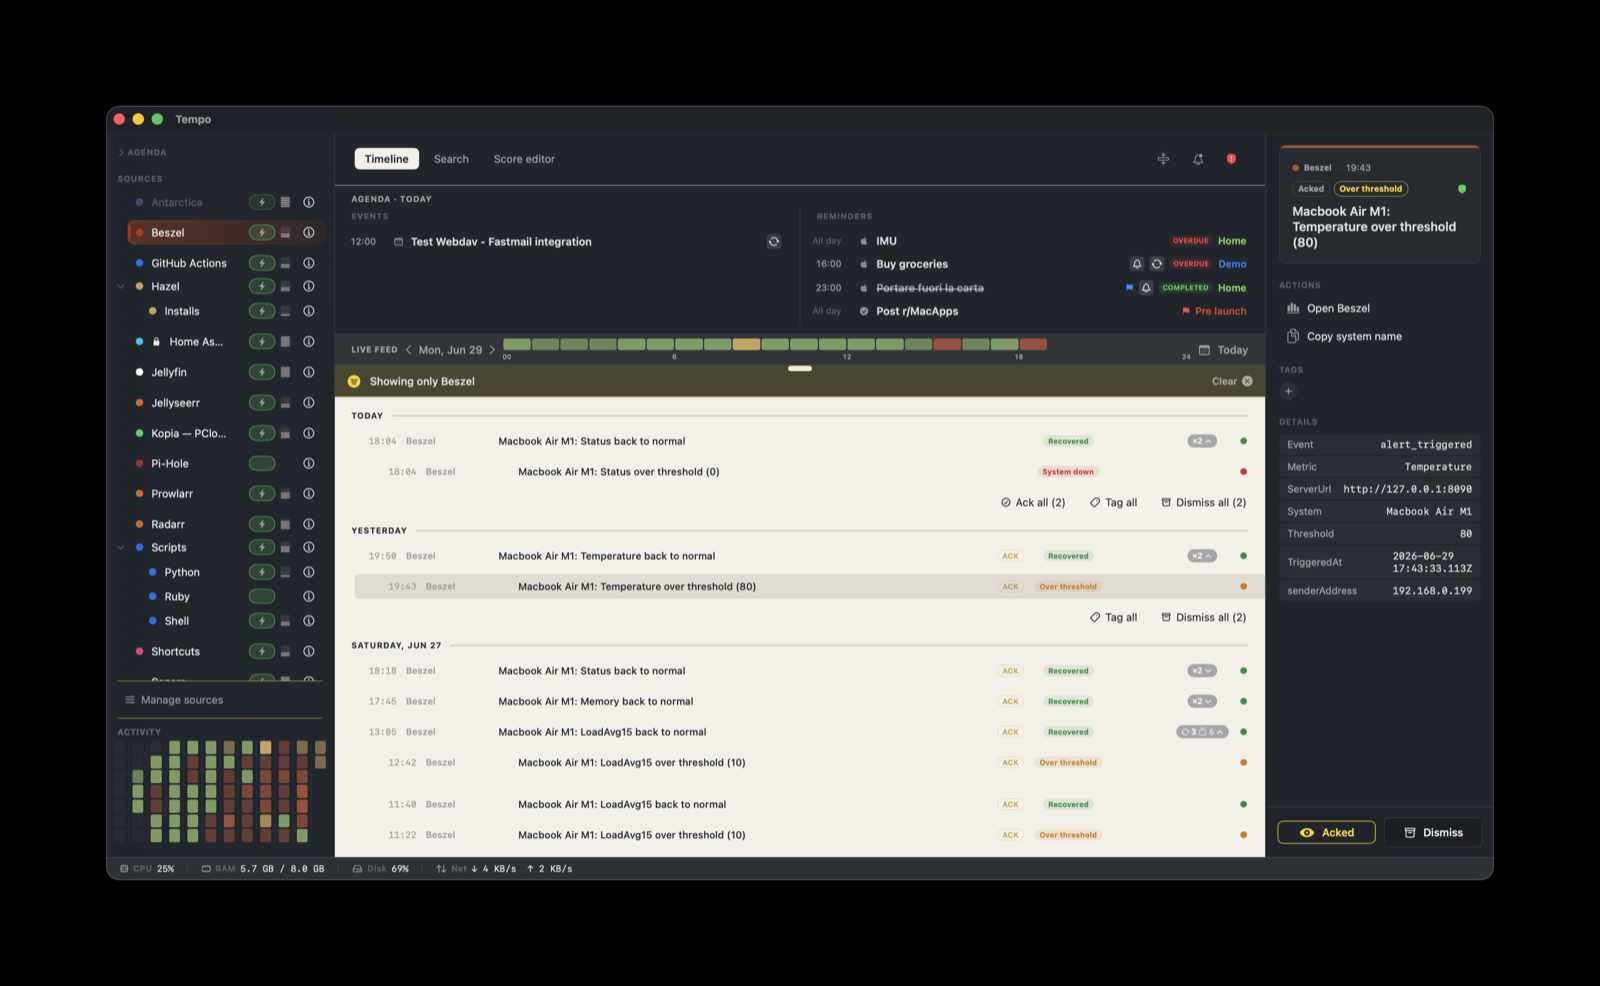Open the notifications bell in the toolbar
Viewport: 1600px width, 986px height.
[x=1198, y=159]
